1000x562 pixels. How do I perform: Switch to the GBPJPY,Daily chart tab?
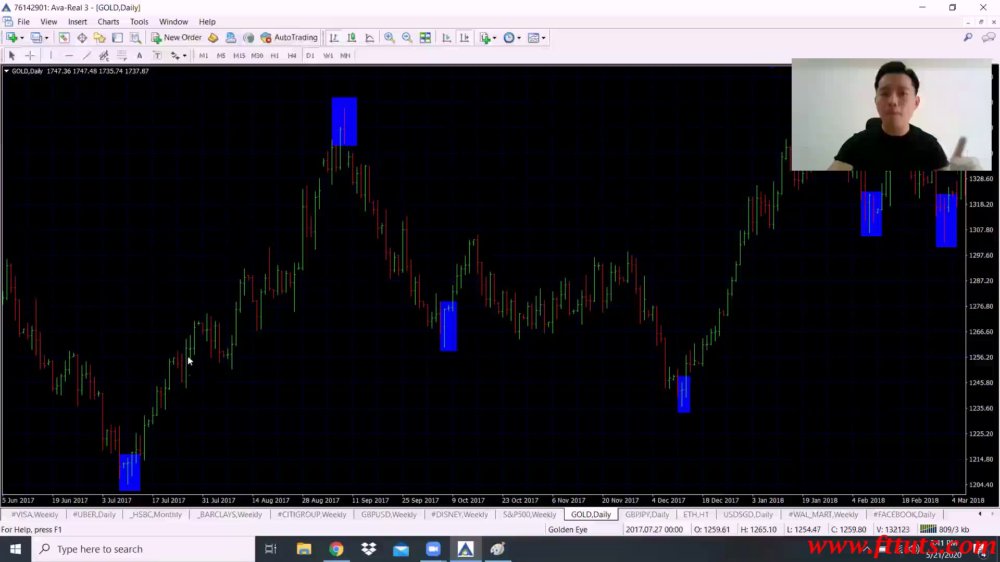(x=647, y=514)
